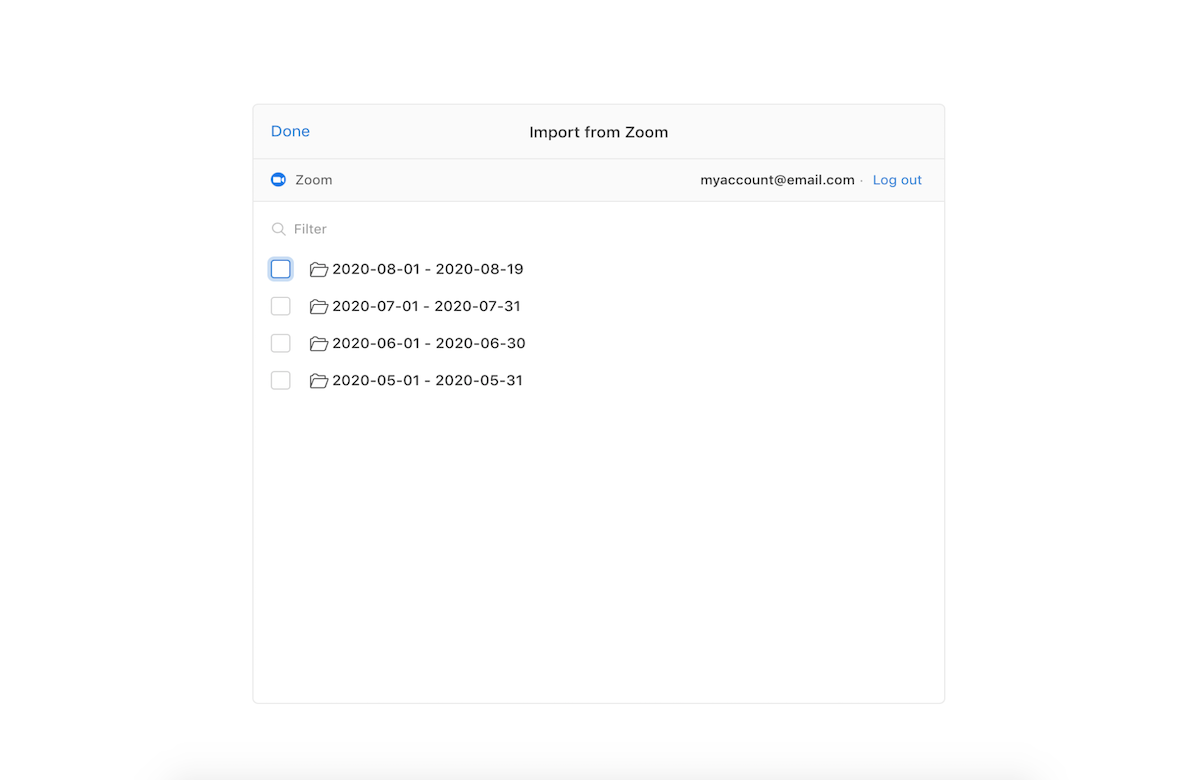Open folder 2020-07-01 - 2020-07-31
Image resolution: width=1200 pixels, height=780 pixels.
[x=427, y=306]
